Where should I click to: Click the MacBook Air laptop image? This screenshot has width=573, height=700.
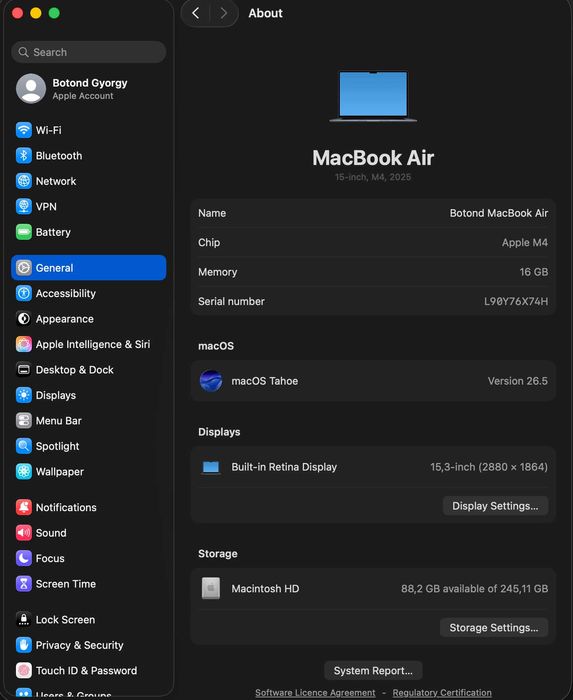click(373, 96)
